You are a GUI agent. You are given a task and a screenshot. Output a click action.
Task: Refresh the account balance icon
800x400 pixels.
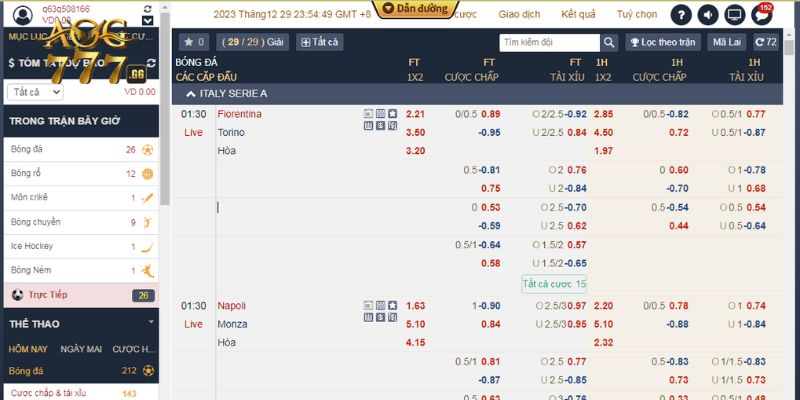point(149,7)
